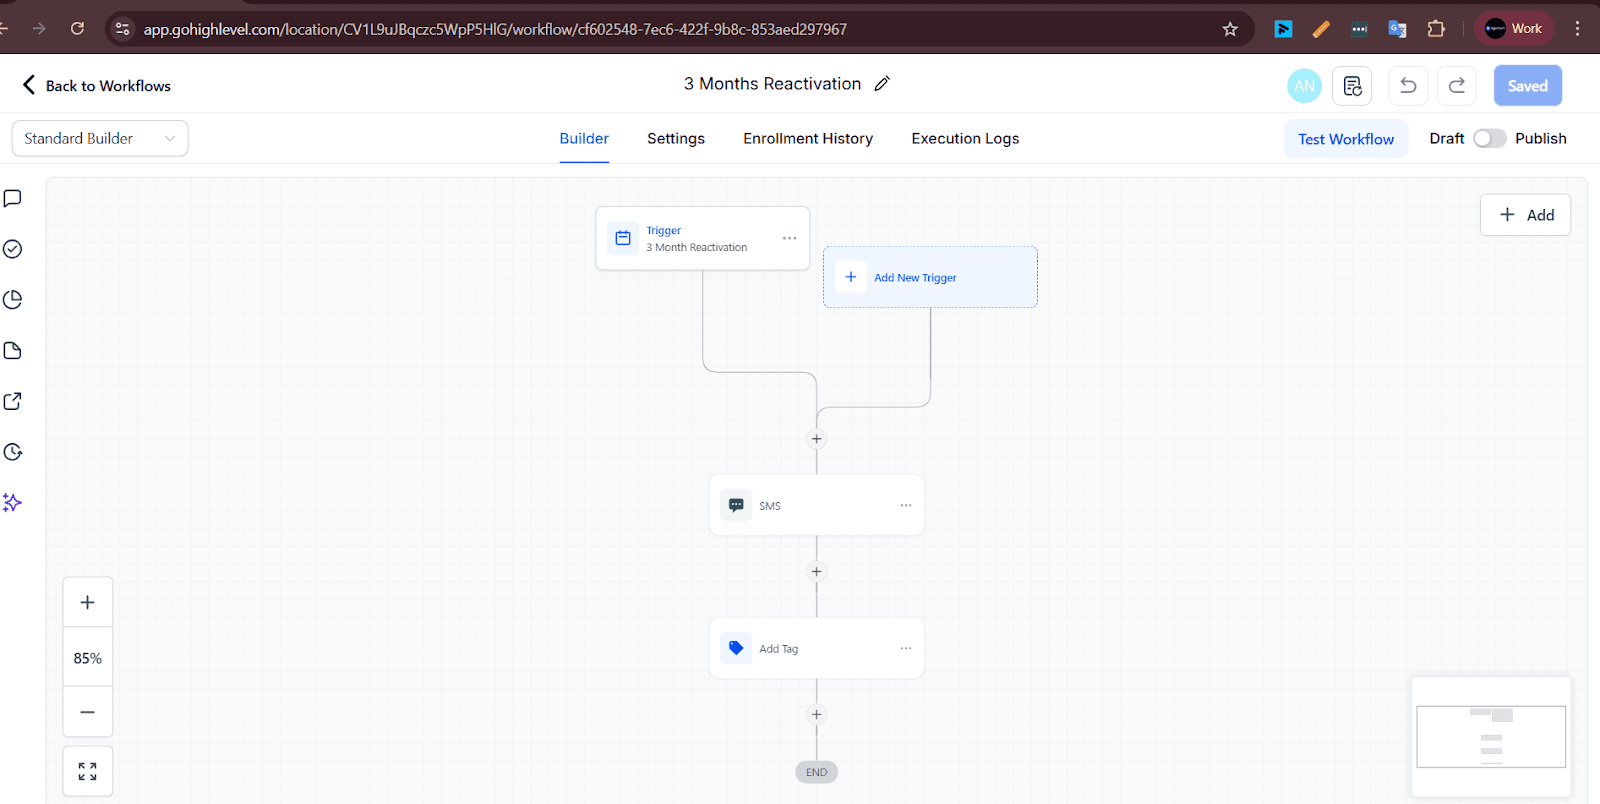This screenshot has width=1600, height=804.
Task: Zoom out on the workflow canvas
Action: [88, 712]
